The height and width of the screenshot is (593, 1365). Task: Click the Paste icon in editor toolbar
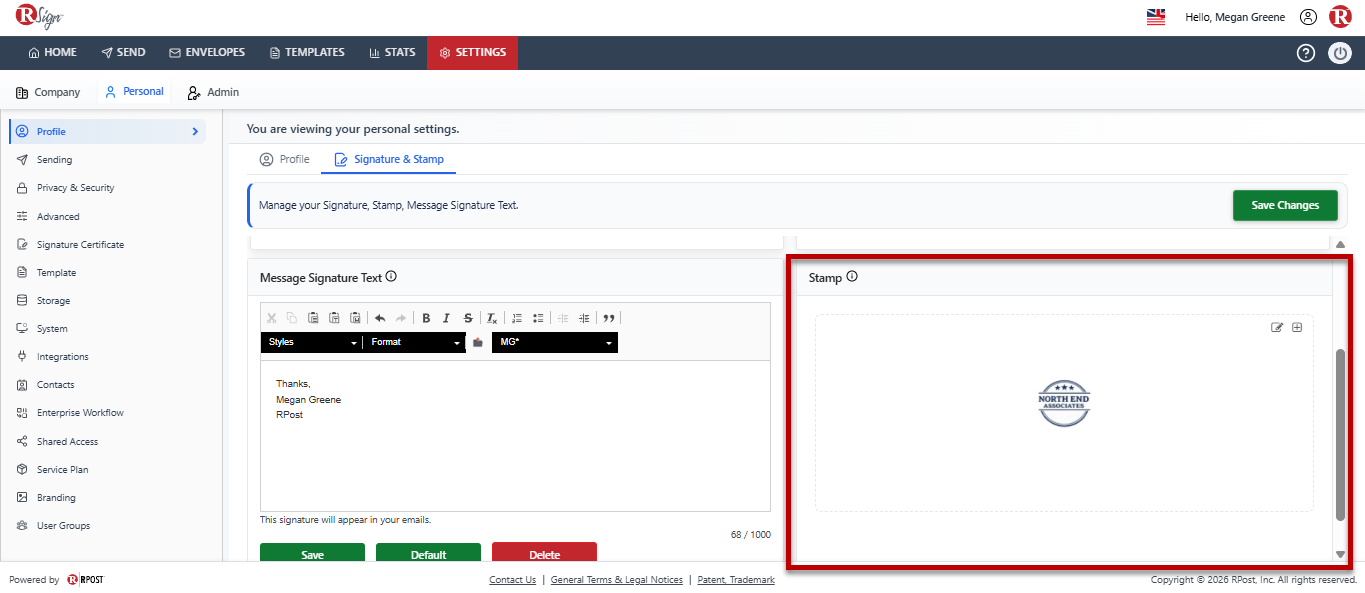click(313, 318)
